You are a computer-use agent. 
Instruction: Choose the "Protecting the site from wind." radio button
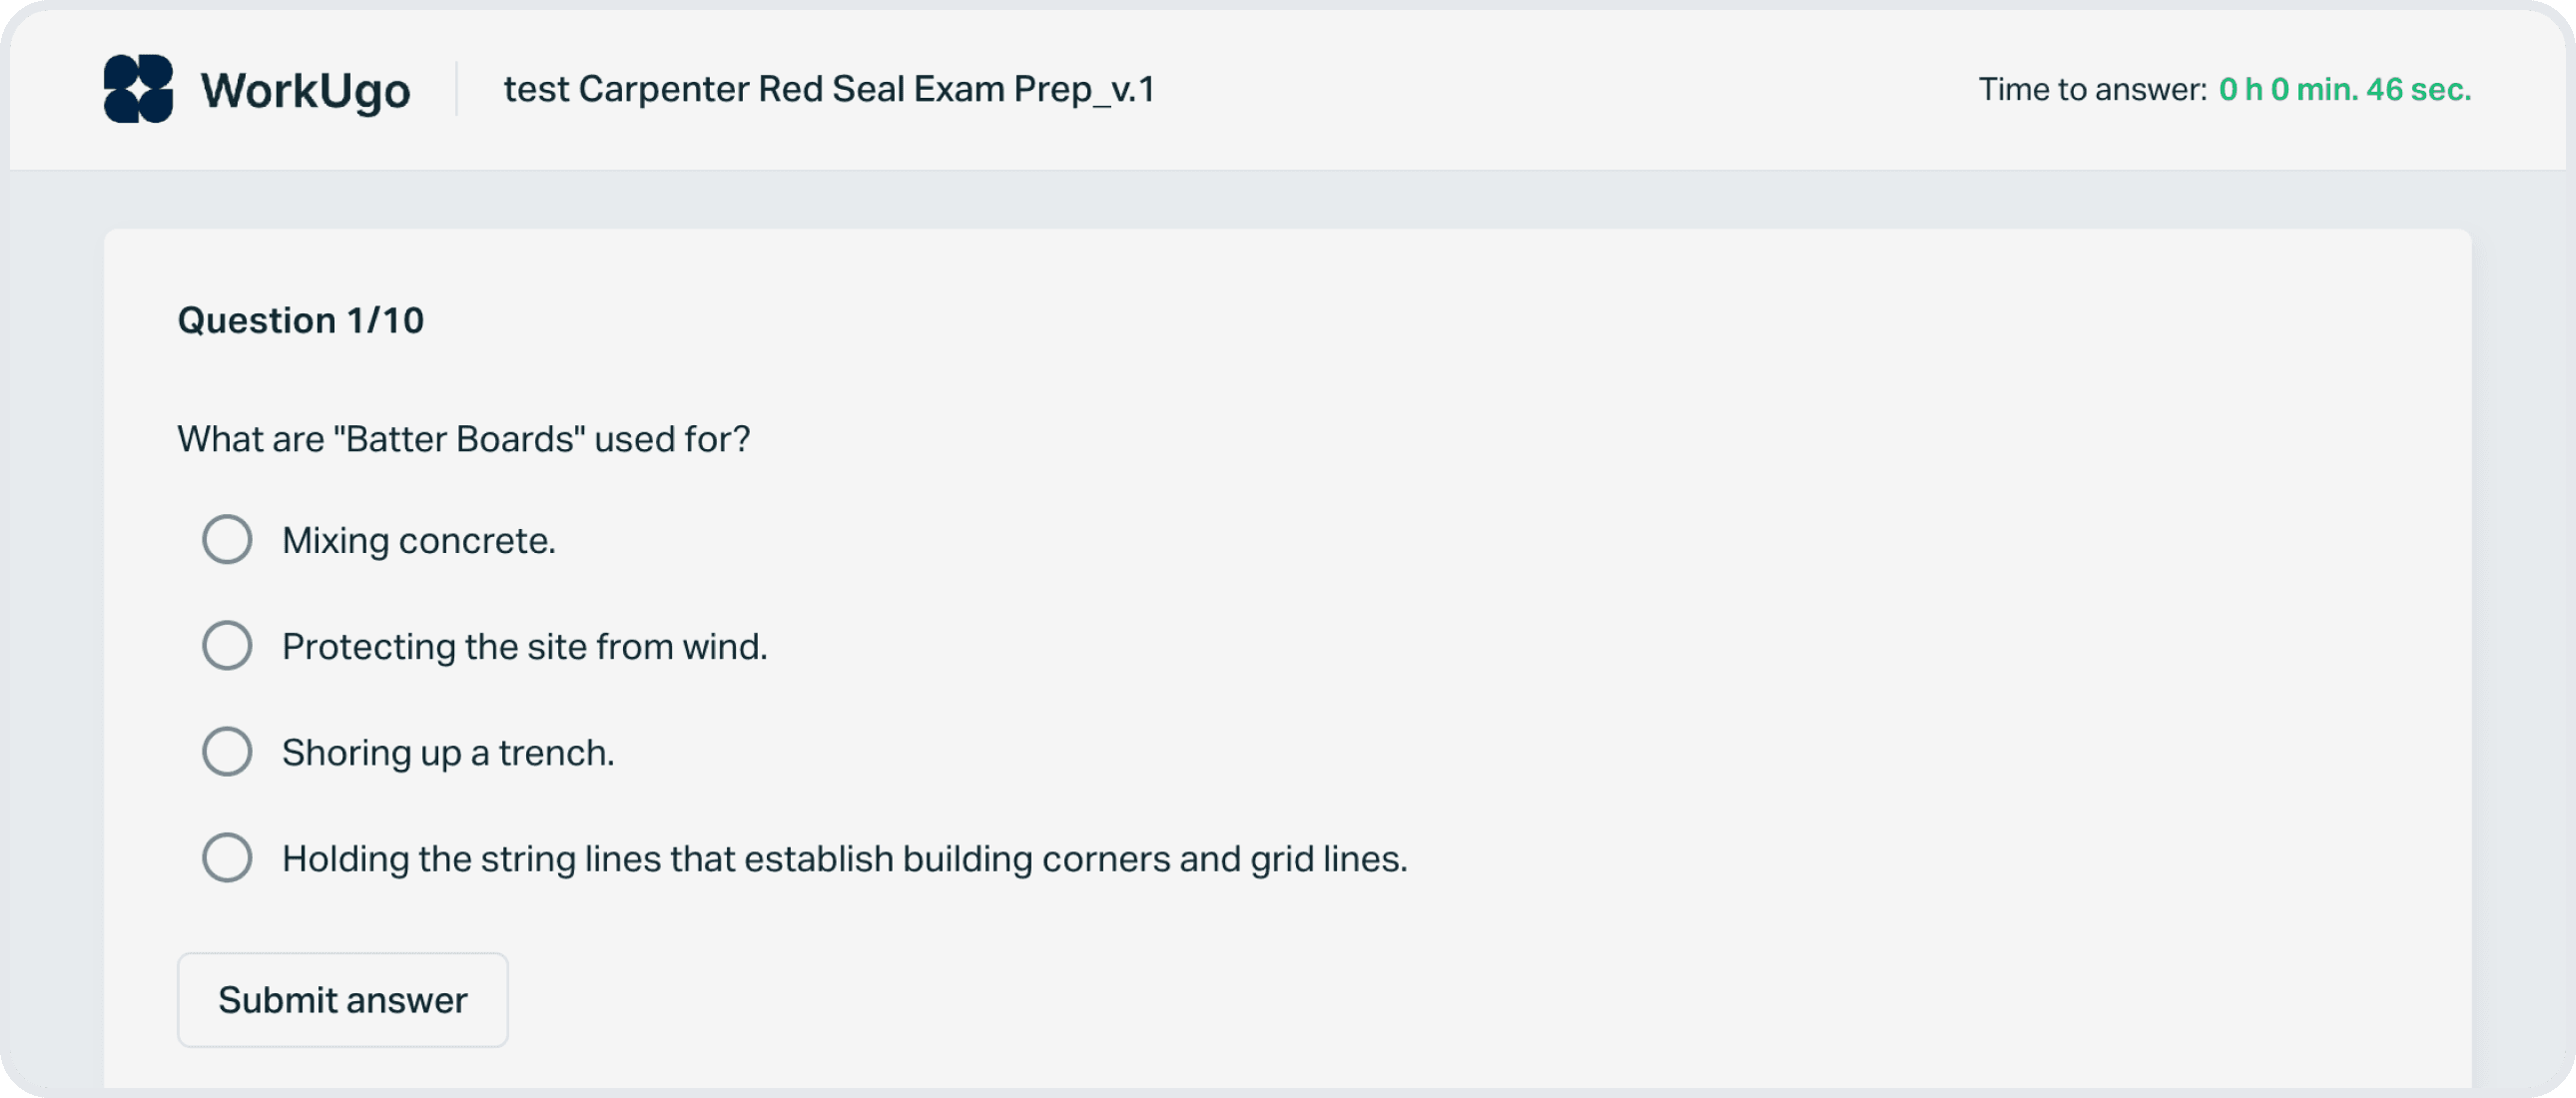227,646
